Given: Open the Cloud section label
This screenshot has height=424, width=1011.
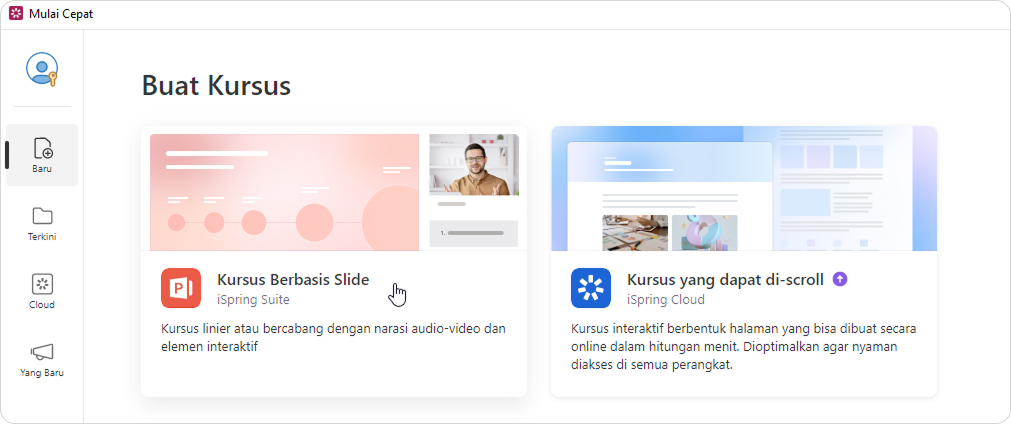Looking at the screenshot, I should tap(42, 305).
